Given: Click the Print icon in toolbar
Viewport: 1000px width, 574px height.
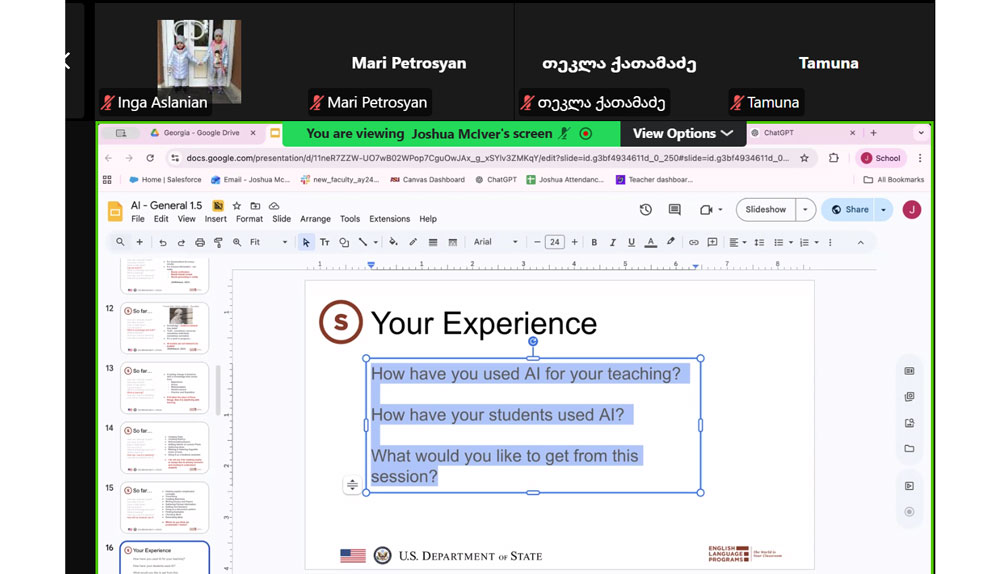Looking at the screenshot, I should [200, 242].
